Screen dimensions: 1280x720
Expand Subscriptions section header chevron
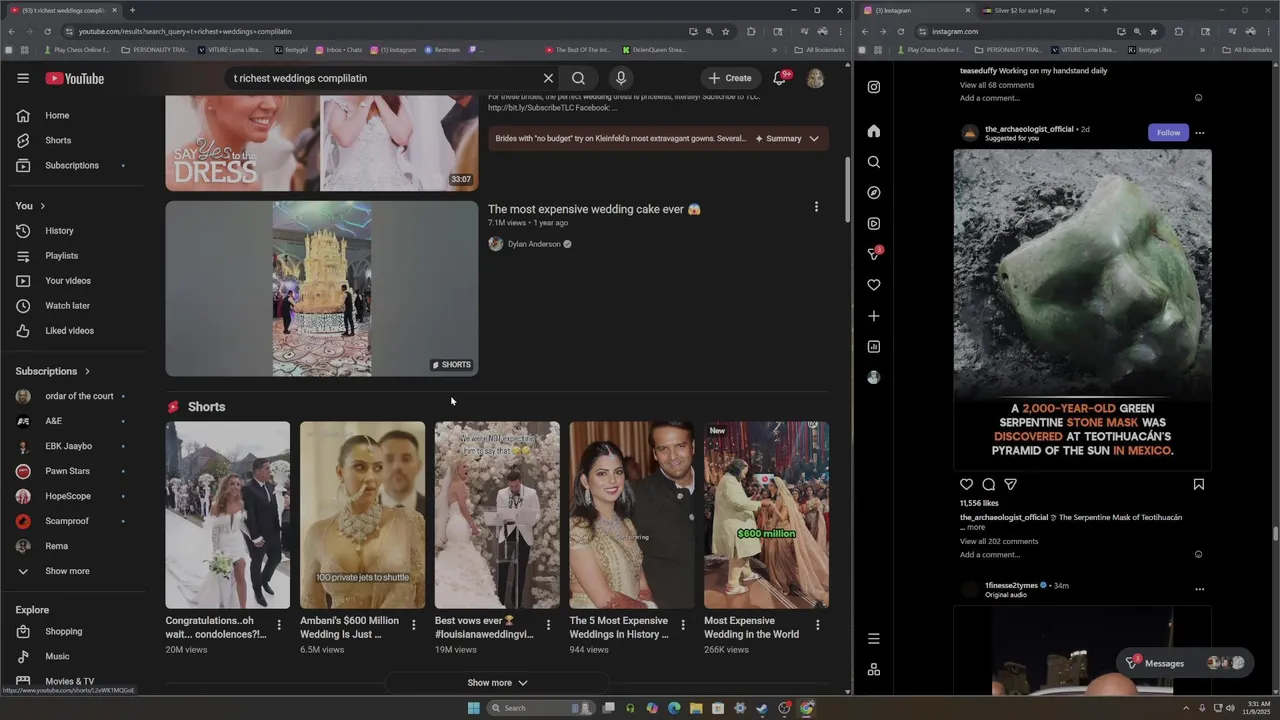(x=87, y=371)
